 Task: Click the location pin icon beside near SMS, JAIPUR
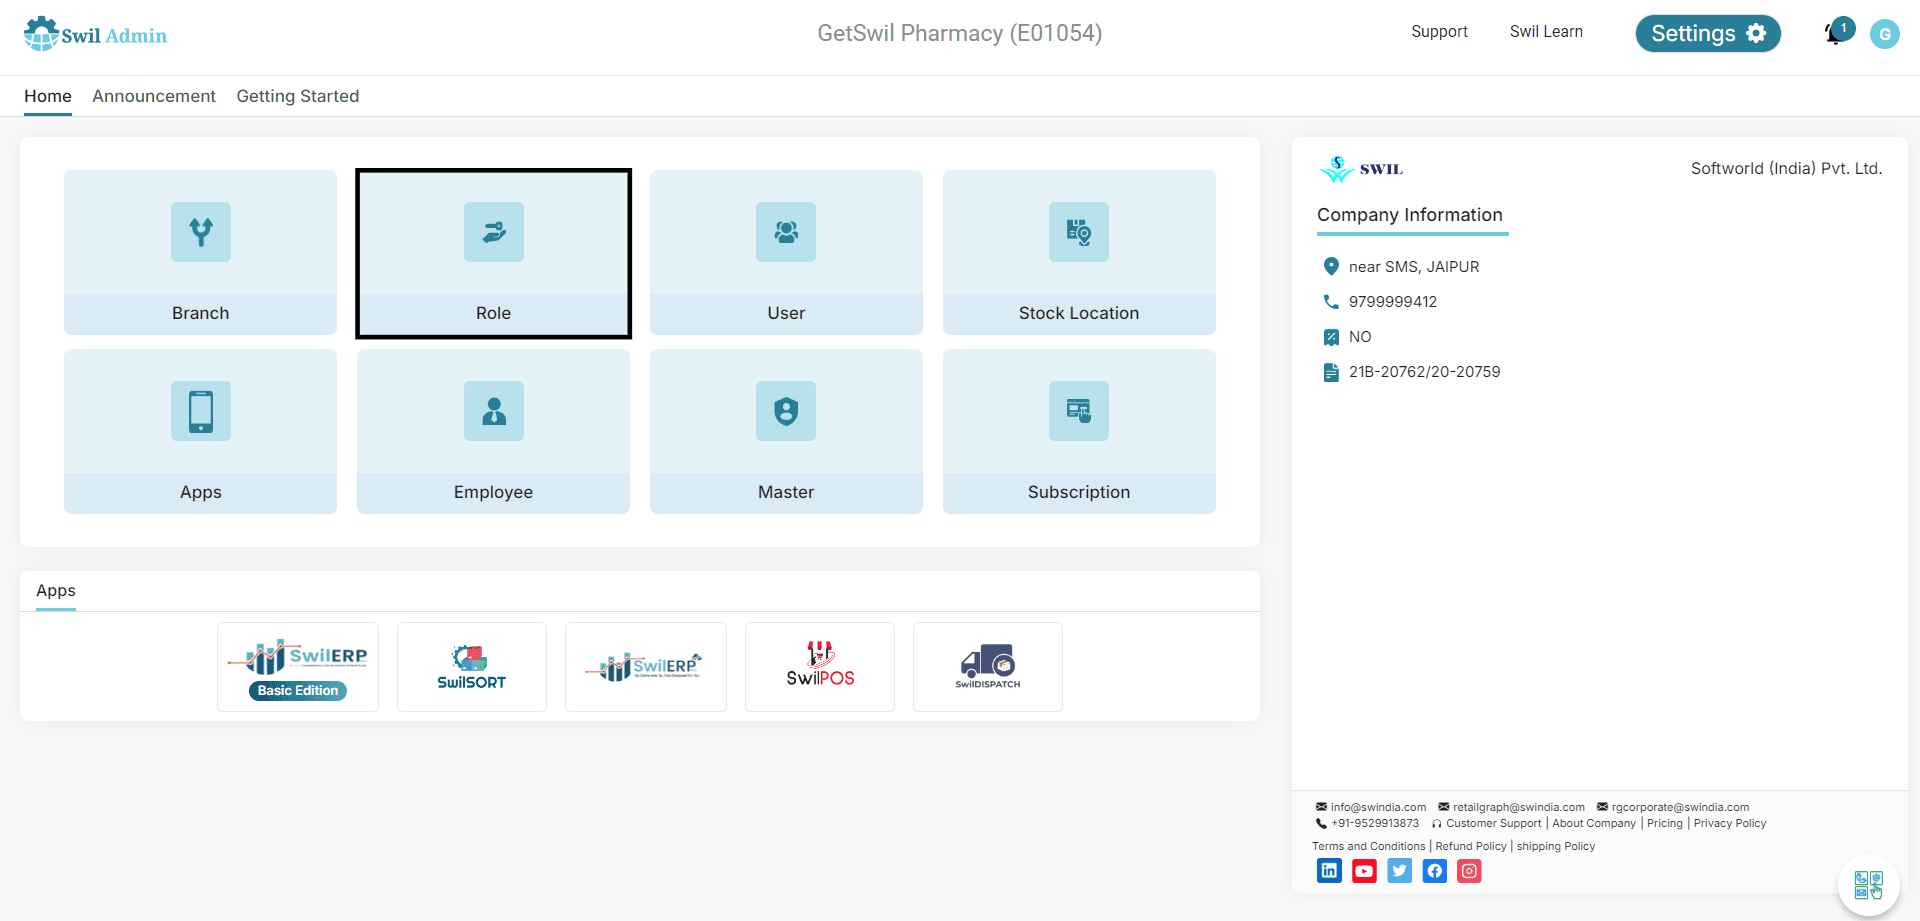point(1331,266)
